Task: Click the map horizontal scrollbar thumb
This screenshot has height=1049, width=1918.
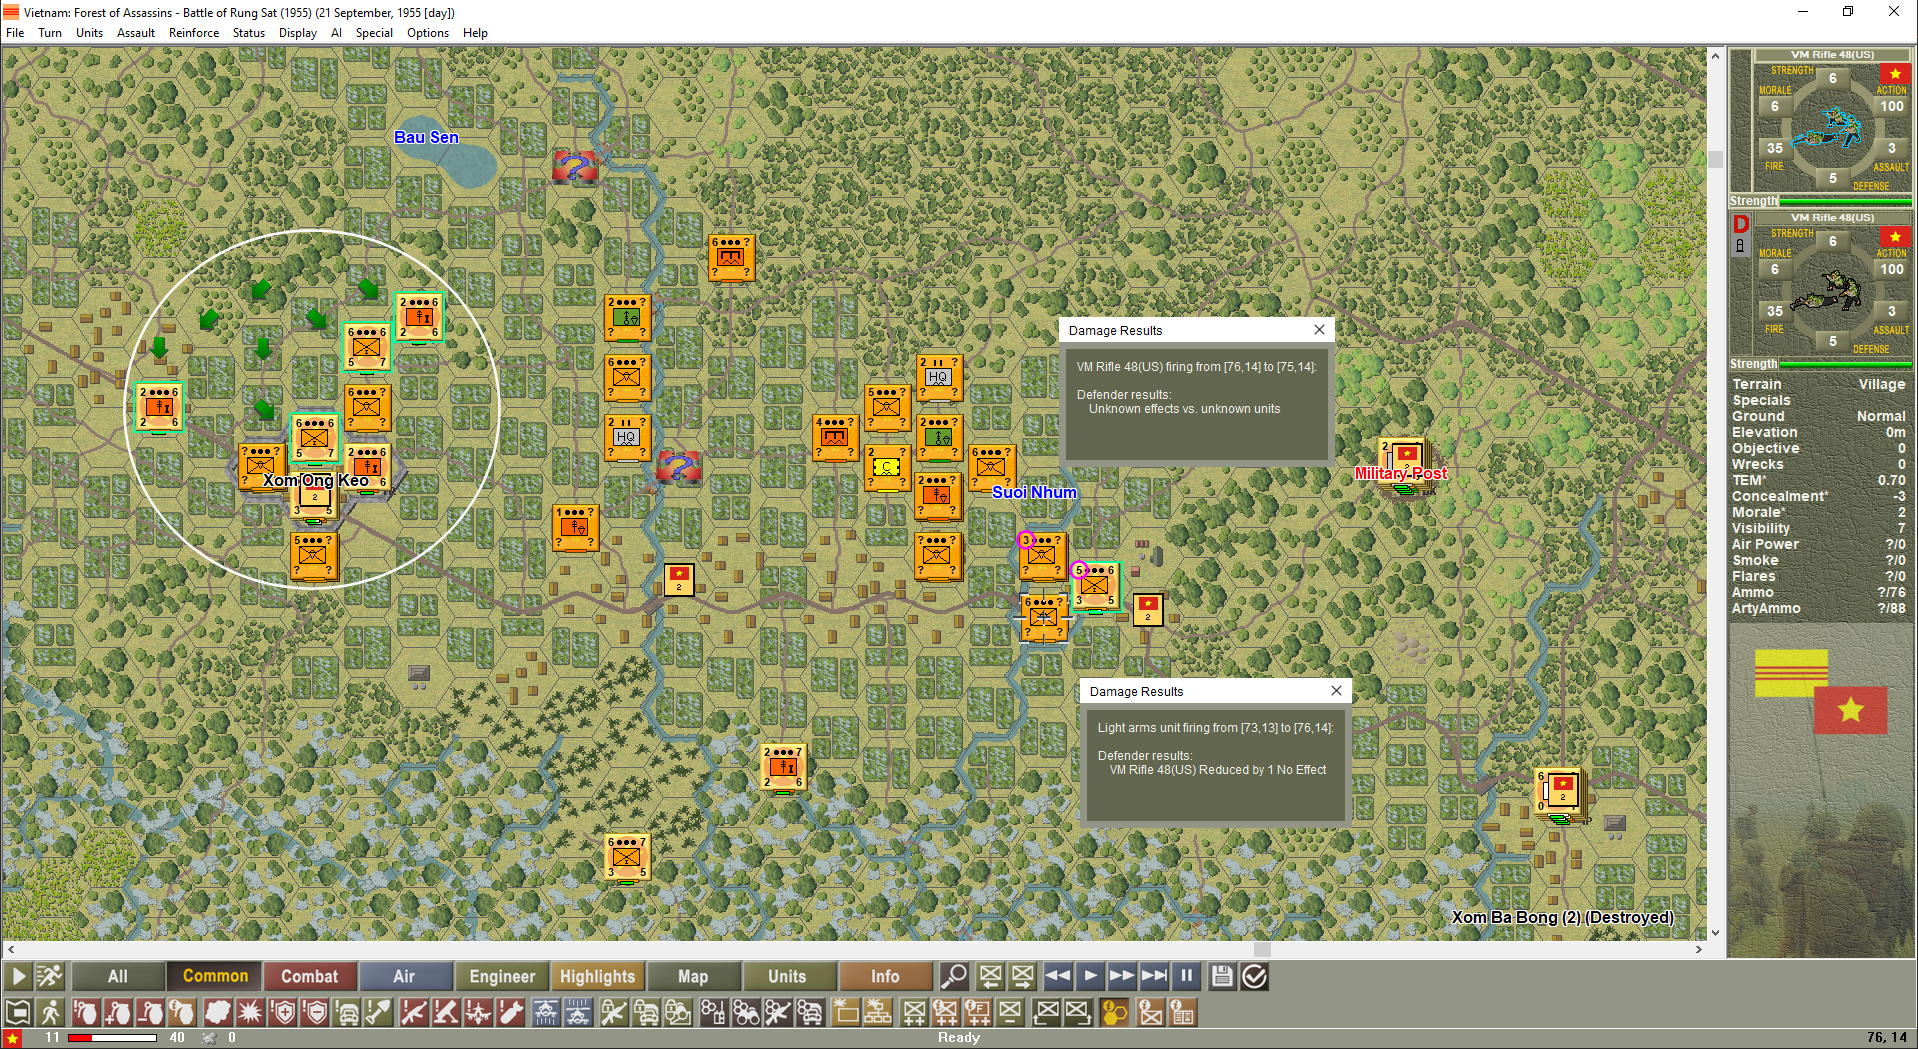Action: 1262,949
